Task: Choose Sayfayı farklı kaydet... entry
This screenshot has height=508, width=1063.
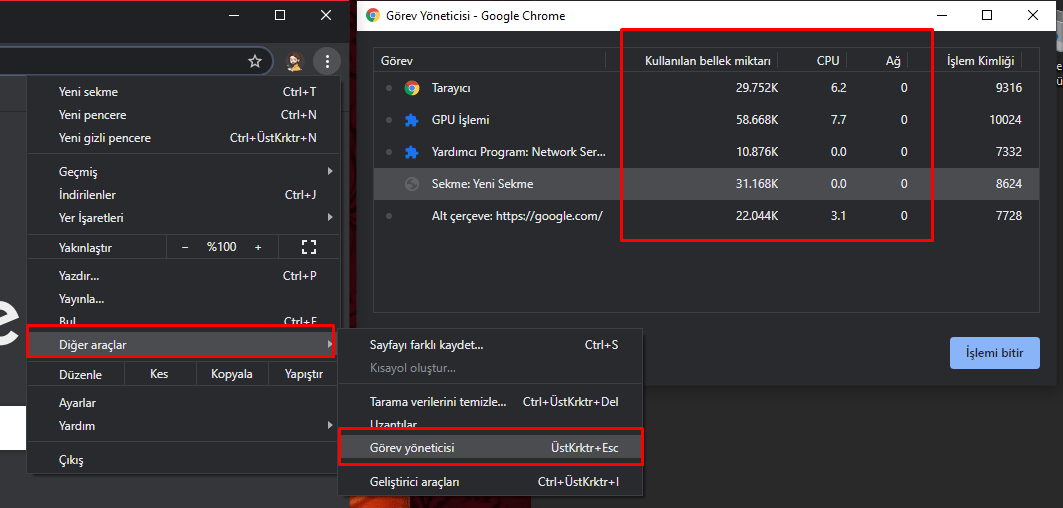Action: point(490,345)
